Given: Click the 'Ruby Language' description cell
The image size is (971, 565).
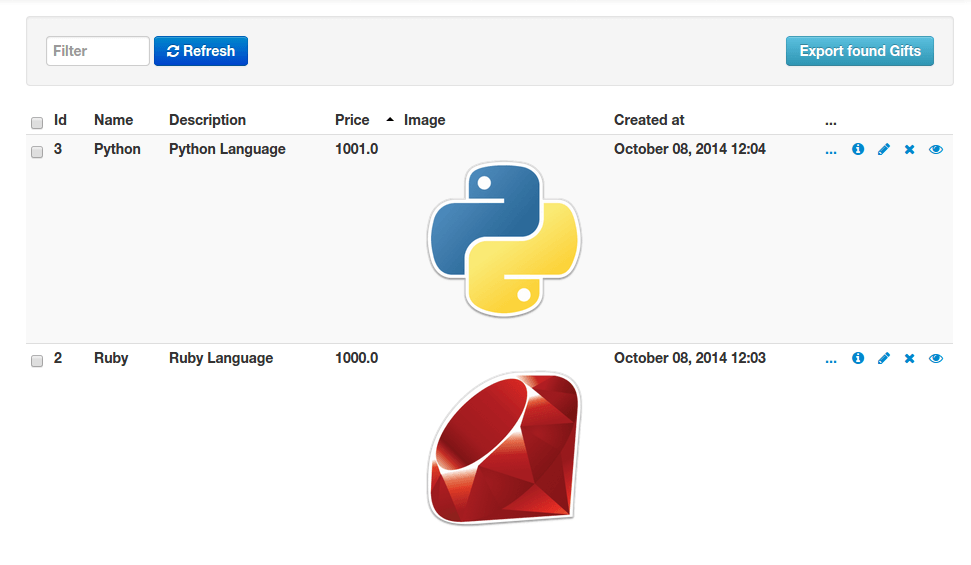Looking at the screenshot, I should 221,358.
